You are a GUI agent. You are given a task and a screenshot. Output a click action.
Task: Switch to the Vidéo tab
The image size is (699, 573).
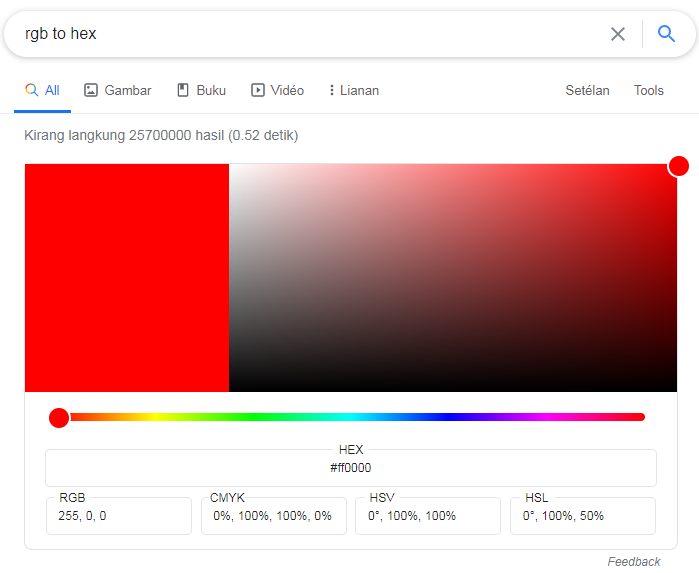[277, 91]
